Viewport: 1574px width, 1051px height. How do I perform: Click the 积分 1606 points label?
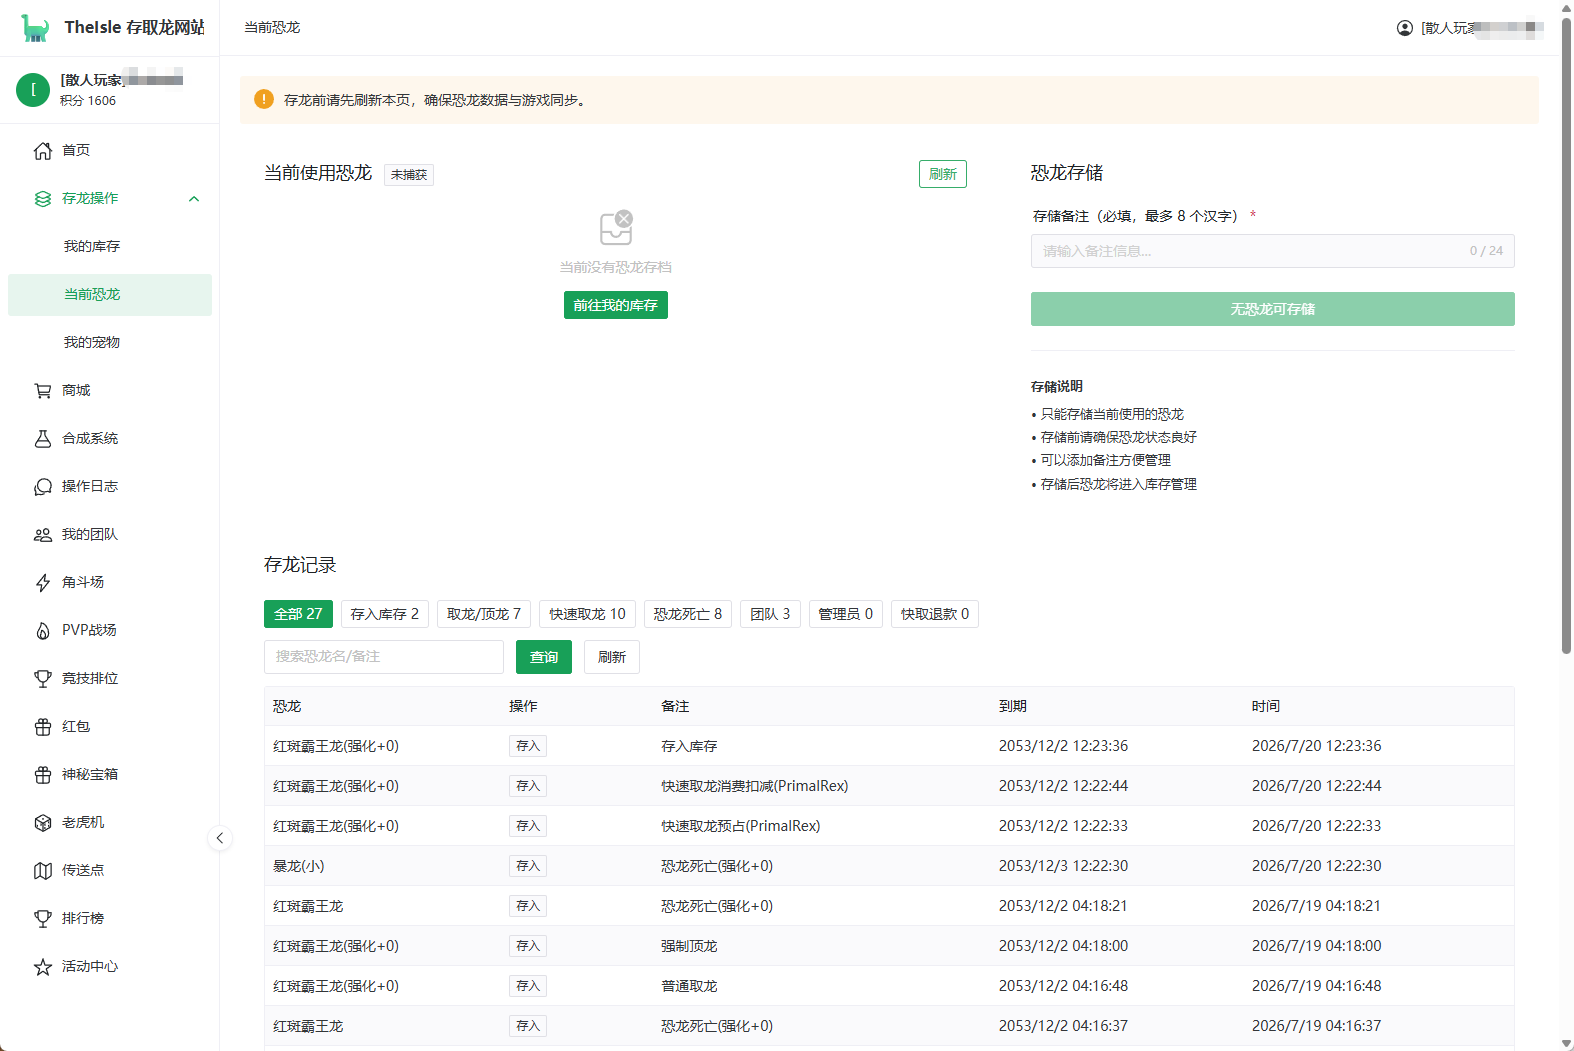click(x=88, y=101)
